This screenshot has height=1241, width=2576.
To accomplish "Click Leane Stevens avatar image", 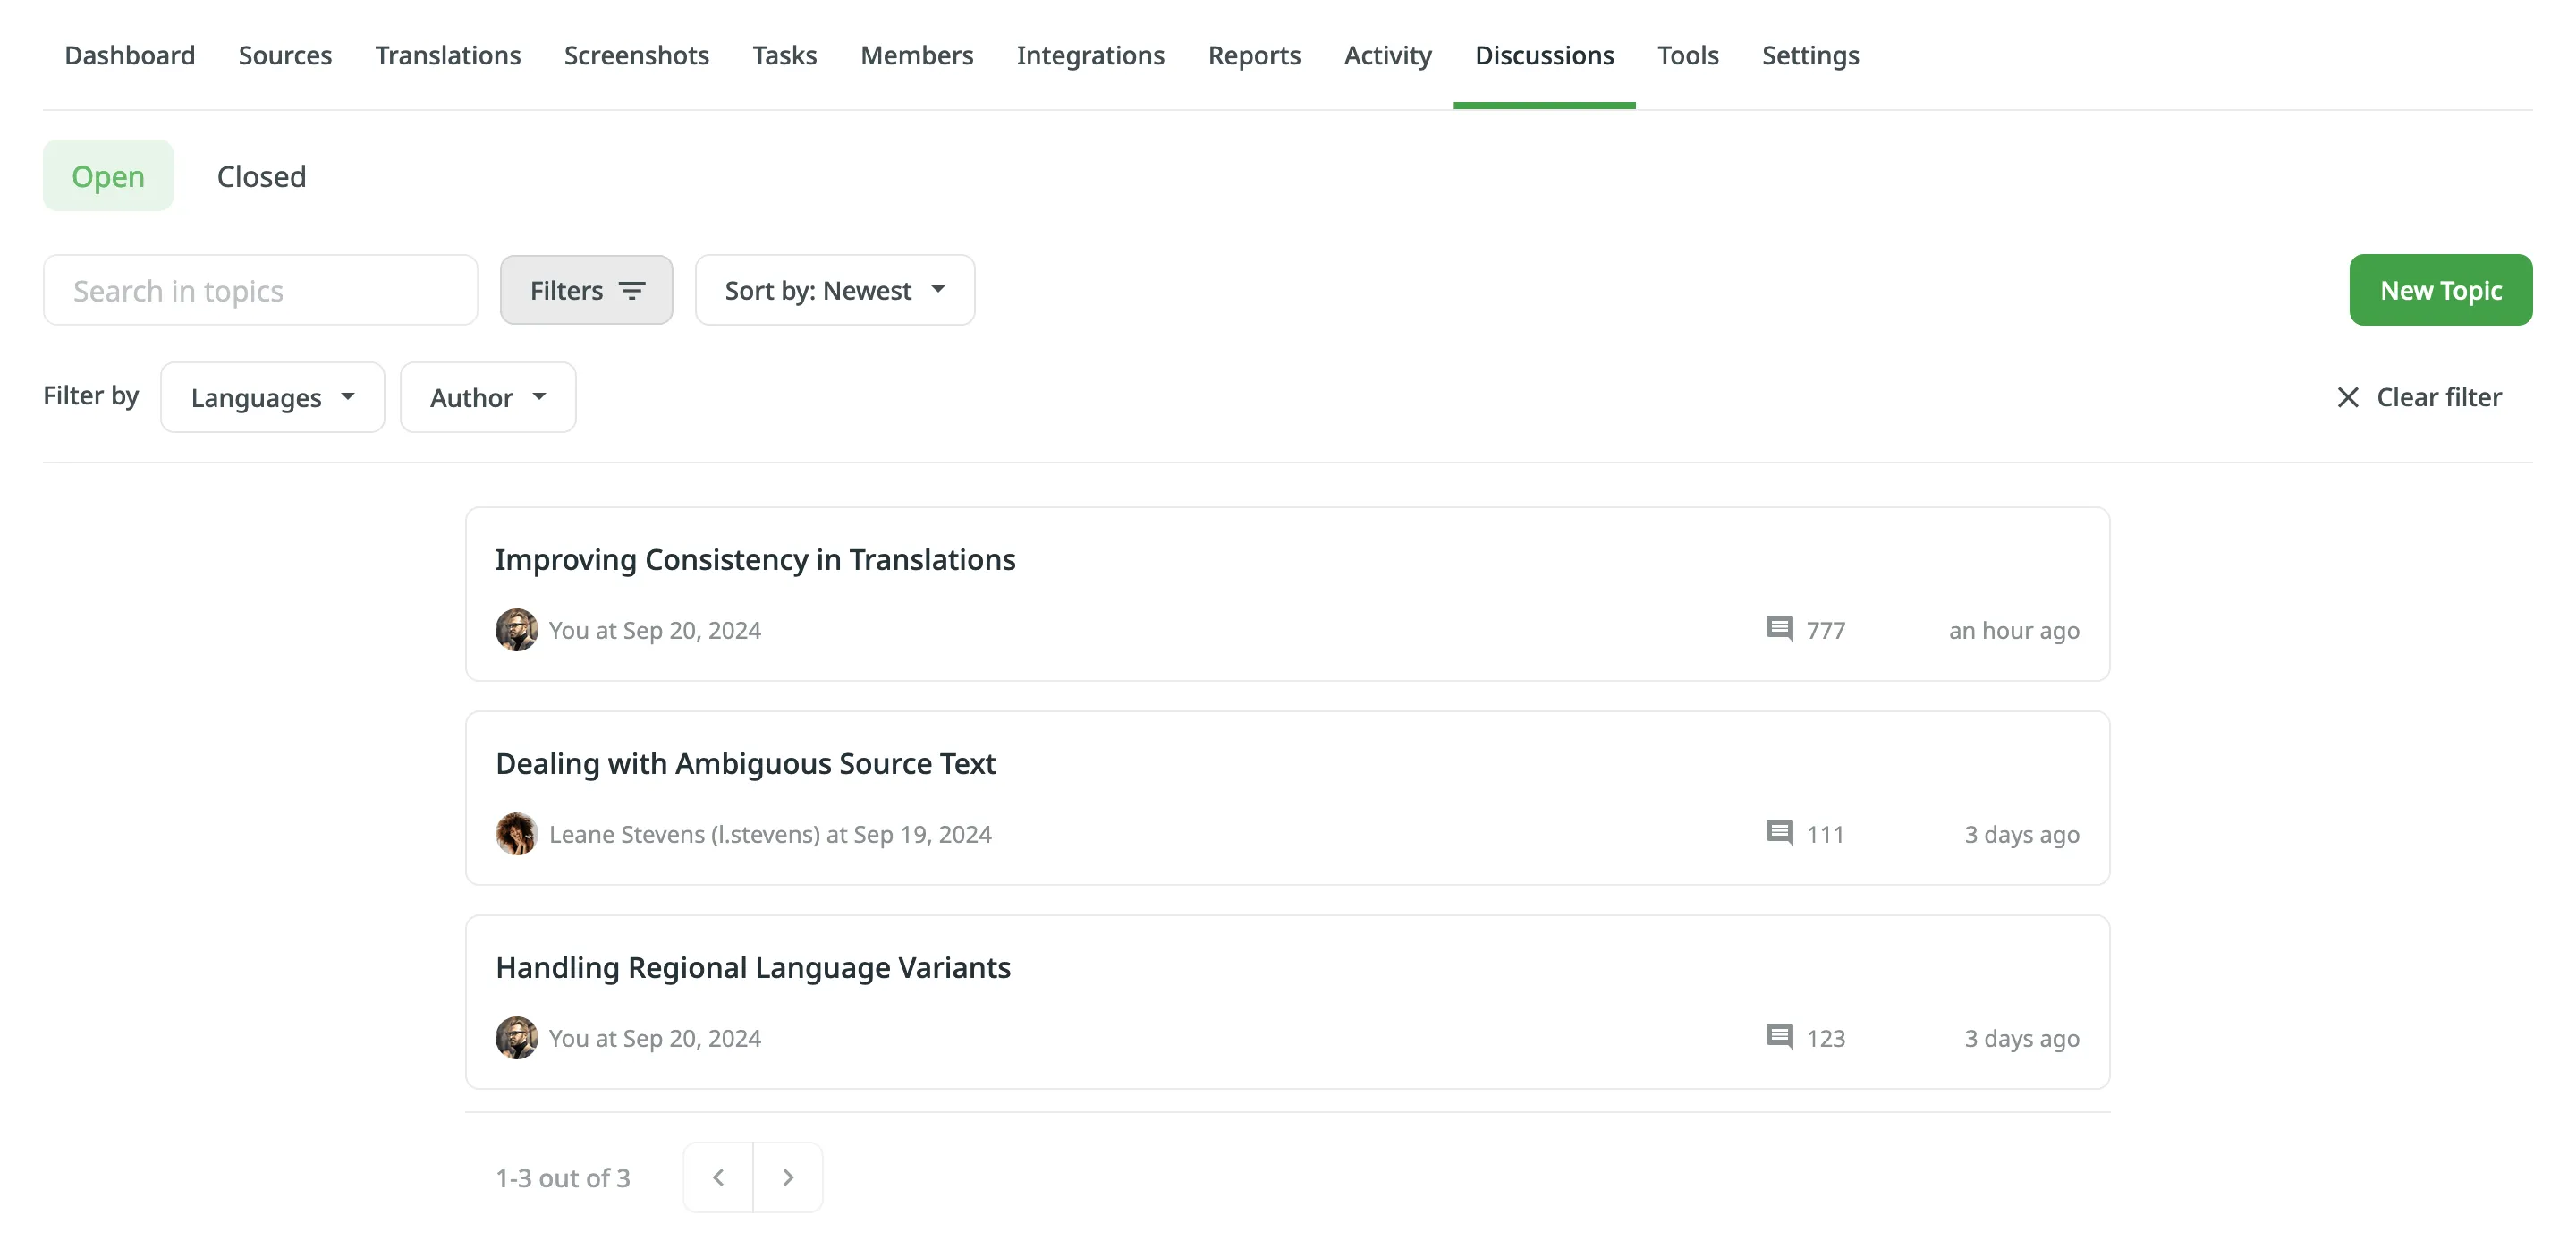I will [x=516, y=833].
